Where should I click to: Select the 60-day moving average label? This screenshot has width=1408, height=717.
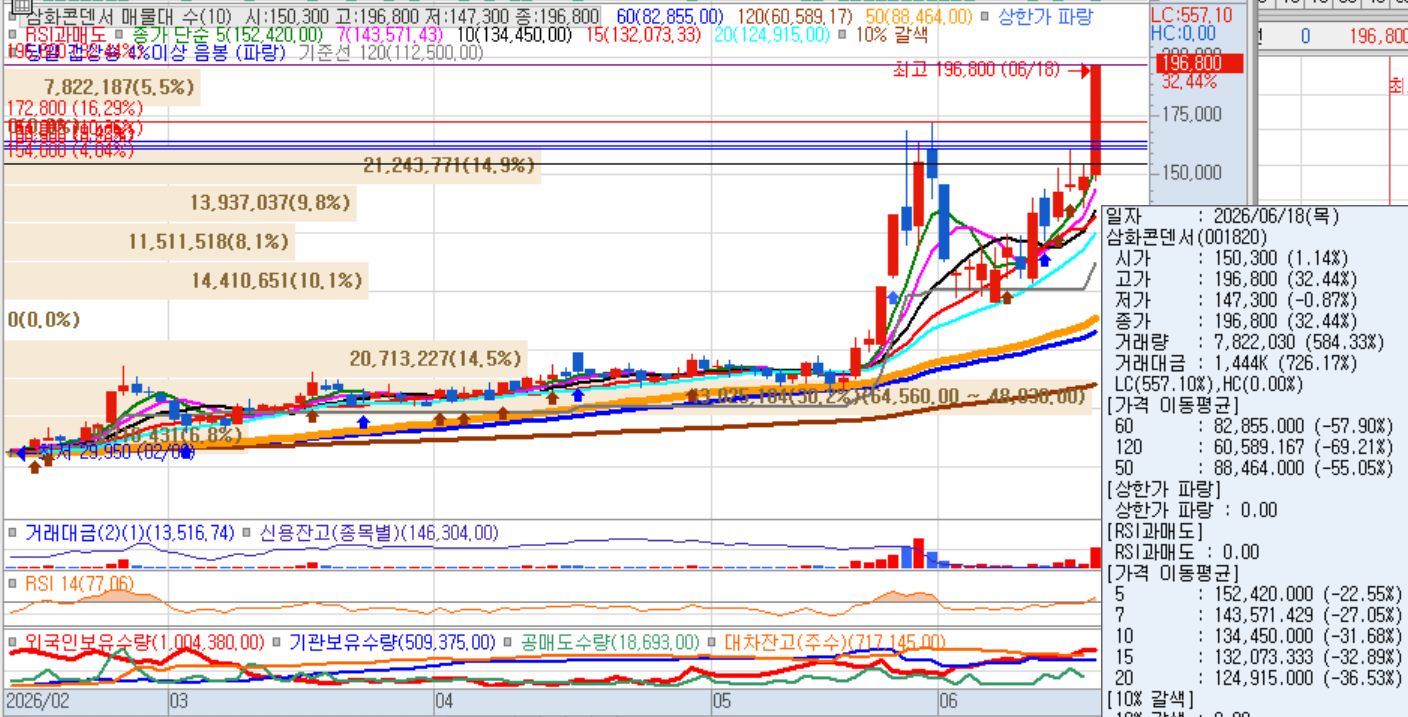(x=670, y=17)
